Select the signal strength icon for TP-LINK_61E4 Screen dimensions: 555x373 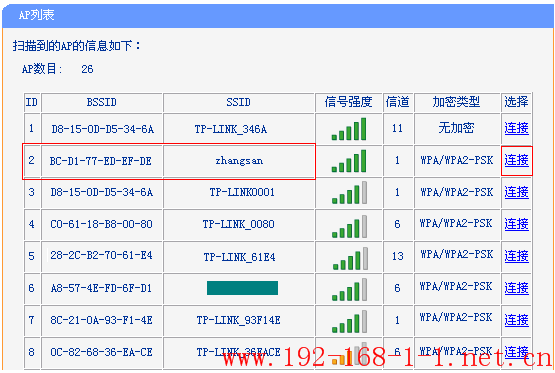point(350,258)
